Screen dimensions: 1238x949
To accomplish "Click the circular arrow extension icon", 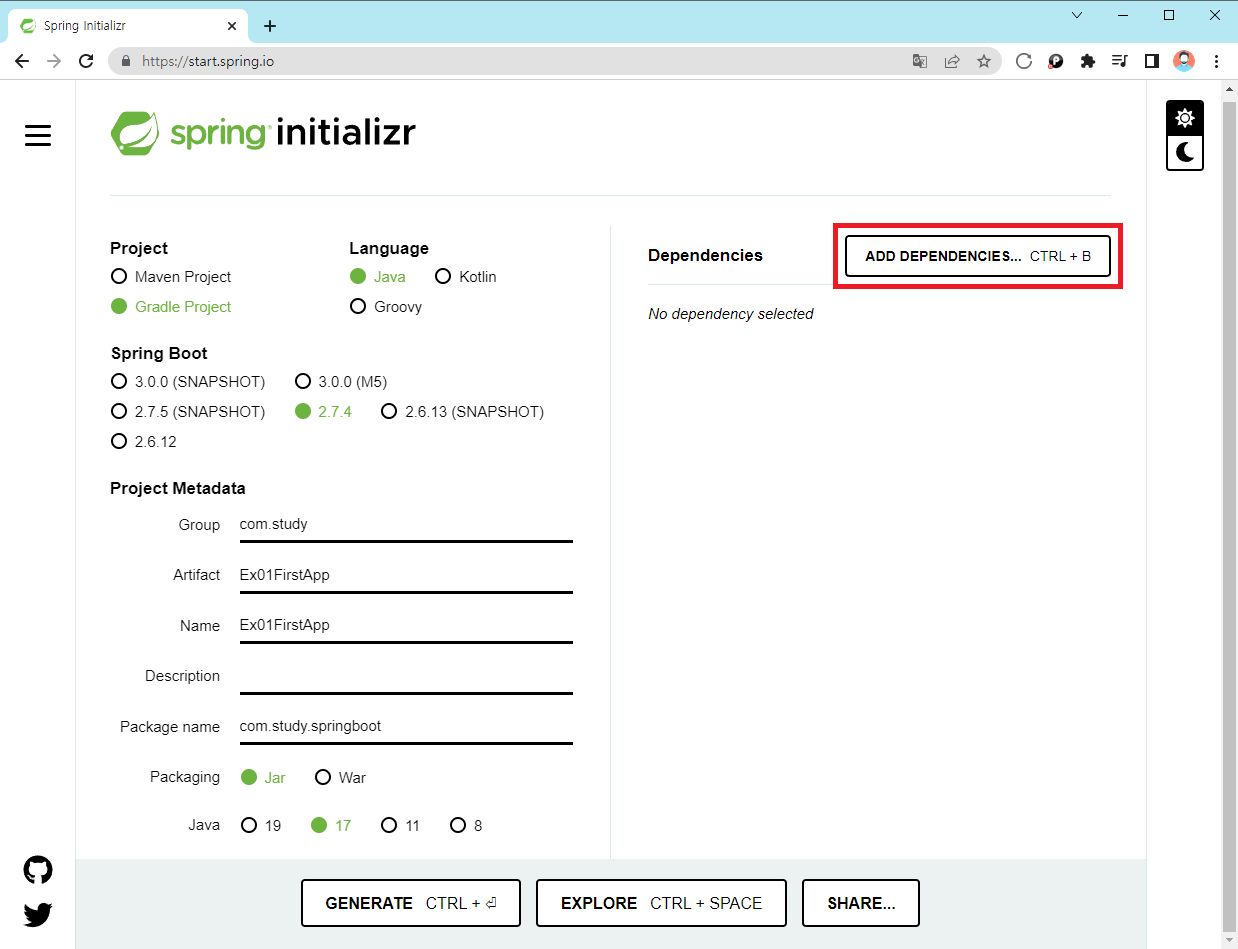I will click(1023, 61).
